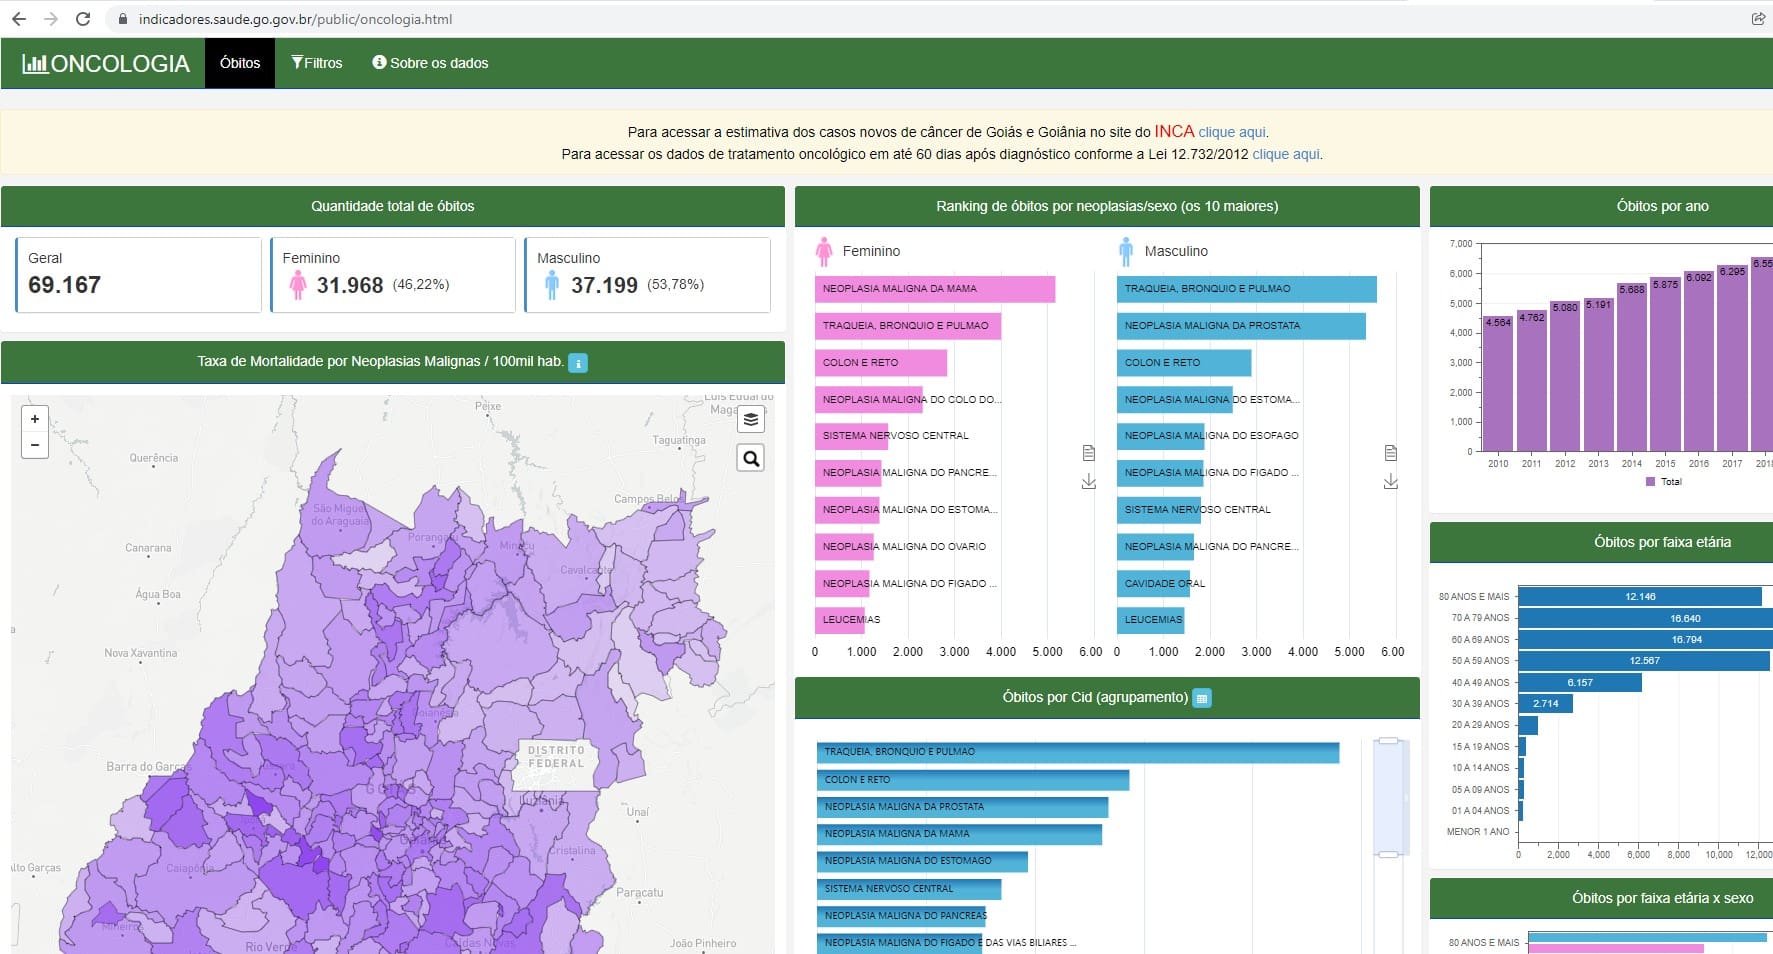Open the map layers control
Viewport: 1773px width, 954px height.
[x=751, y=420]
